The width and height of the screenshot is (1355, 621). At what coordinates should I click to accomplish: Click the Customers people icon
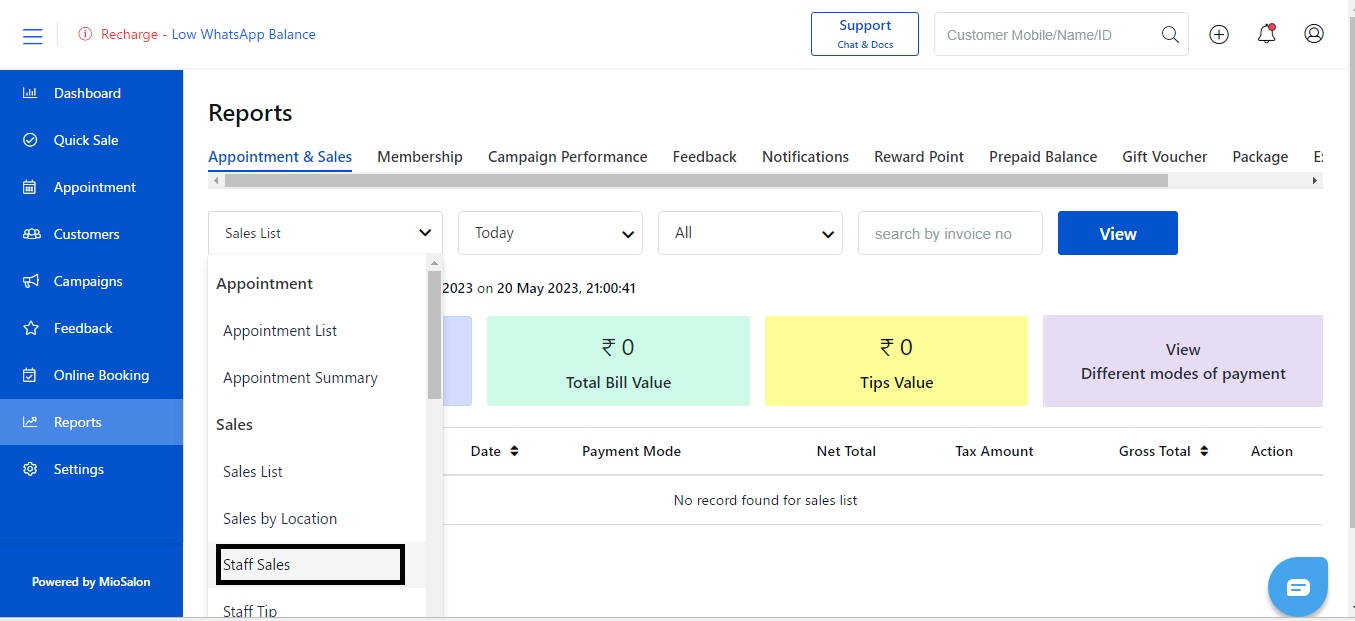[x=32, y=234]
